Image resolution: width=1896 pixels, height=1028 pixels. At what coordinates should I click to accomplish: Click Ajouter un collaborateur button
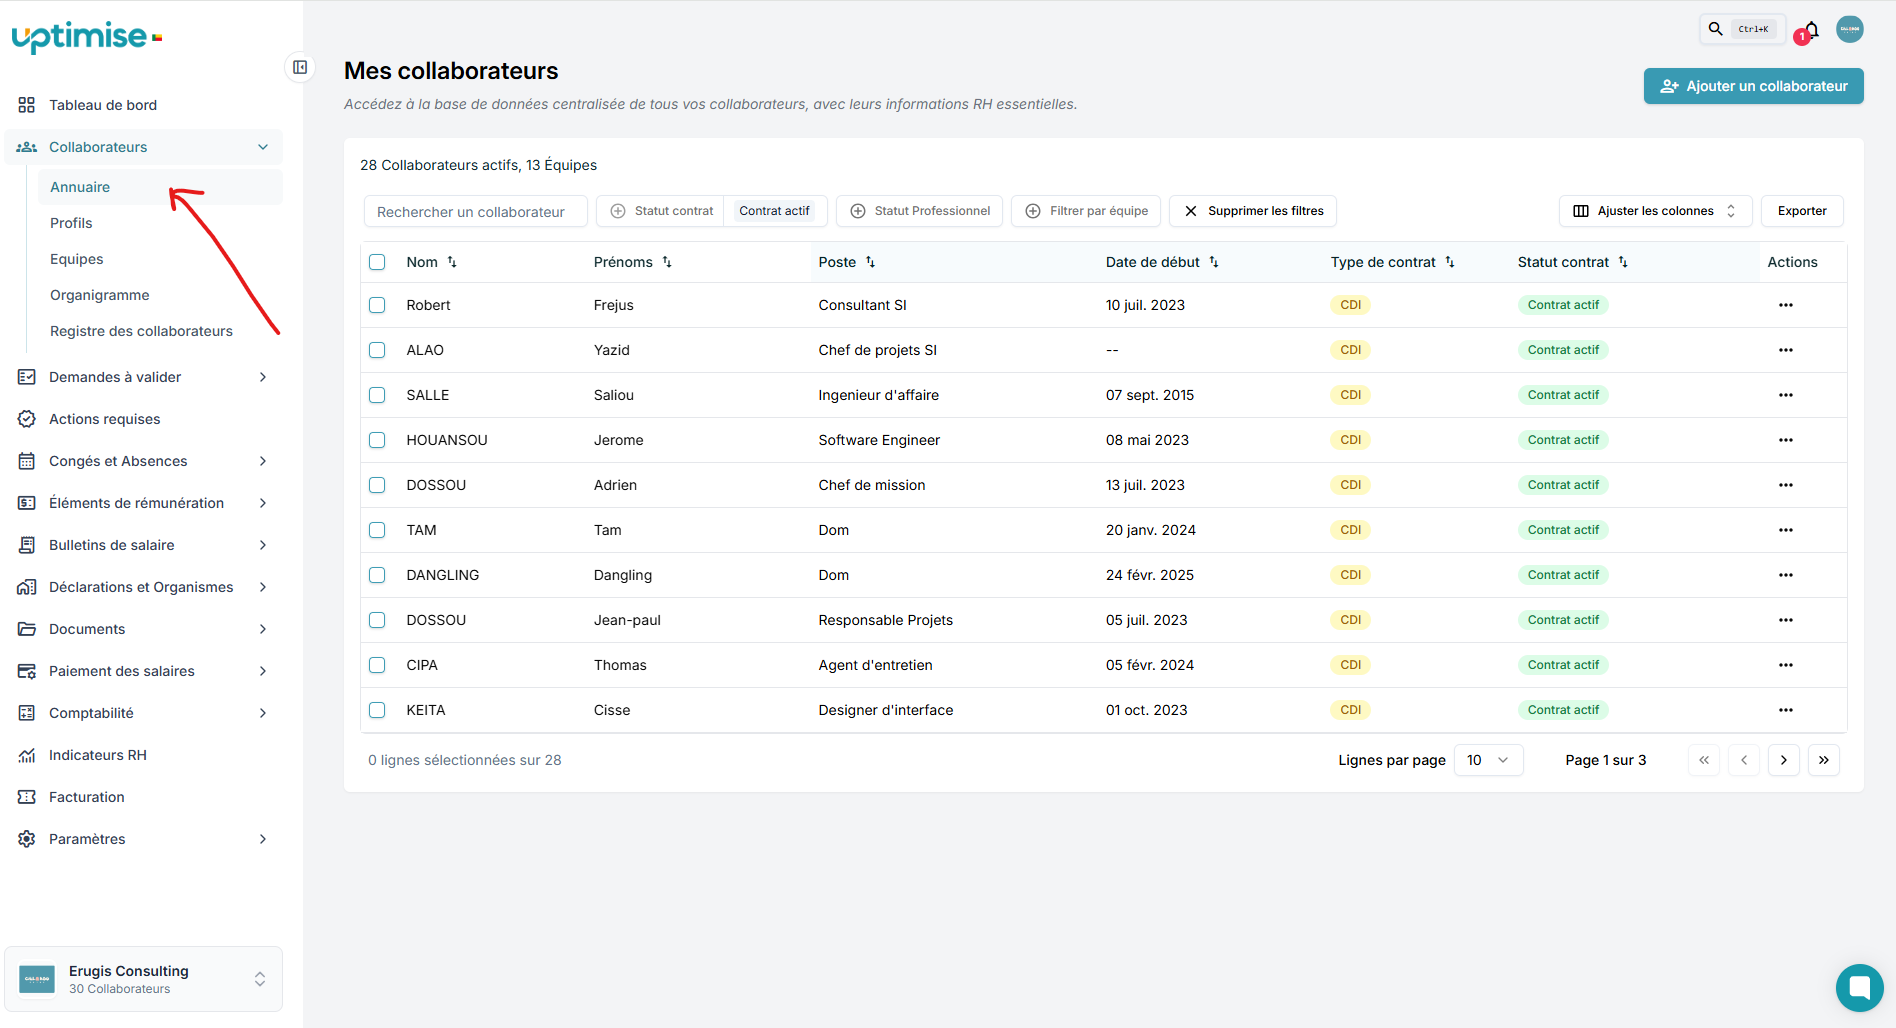[x=1754, y=86]
